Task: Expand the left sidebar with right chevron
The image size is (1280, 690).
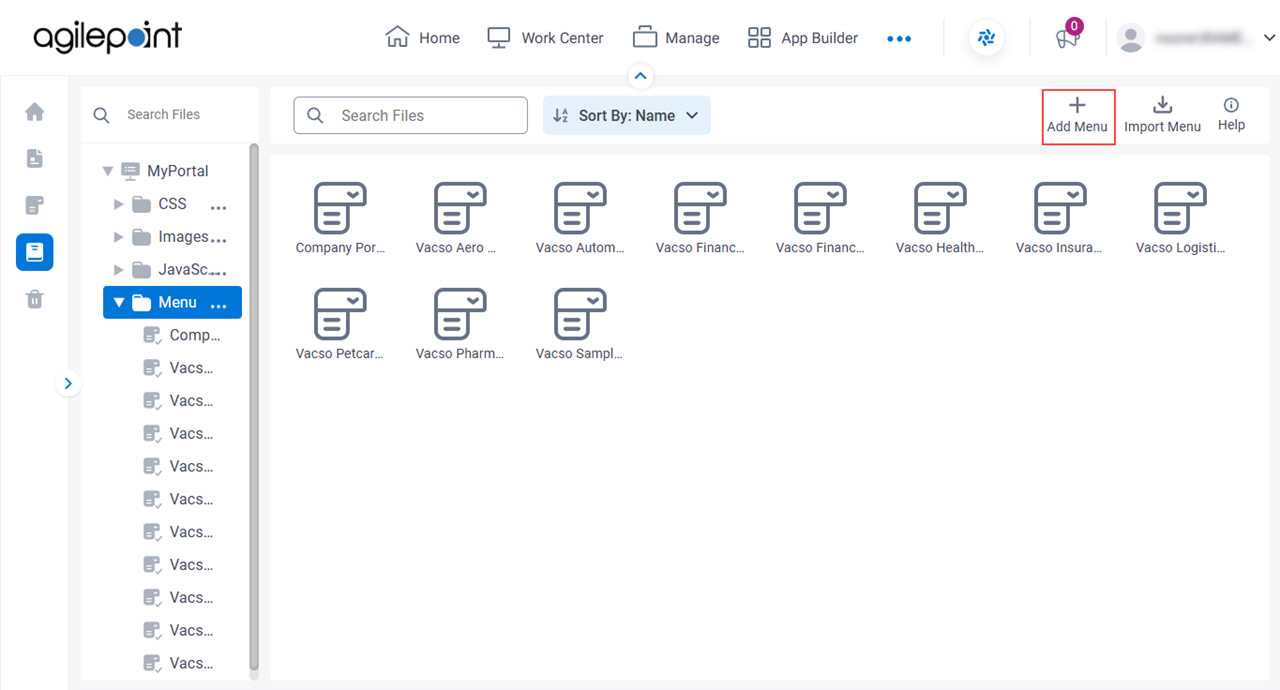Action: (68, 383)
